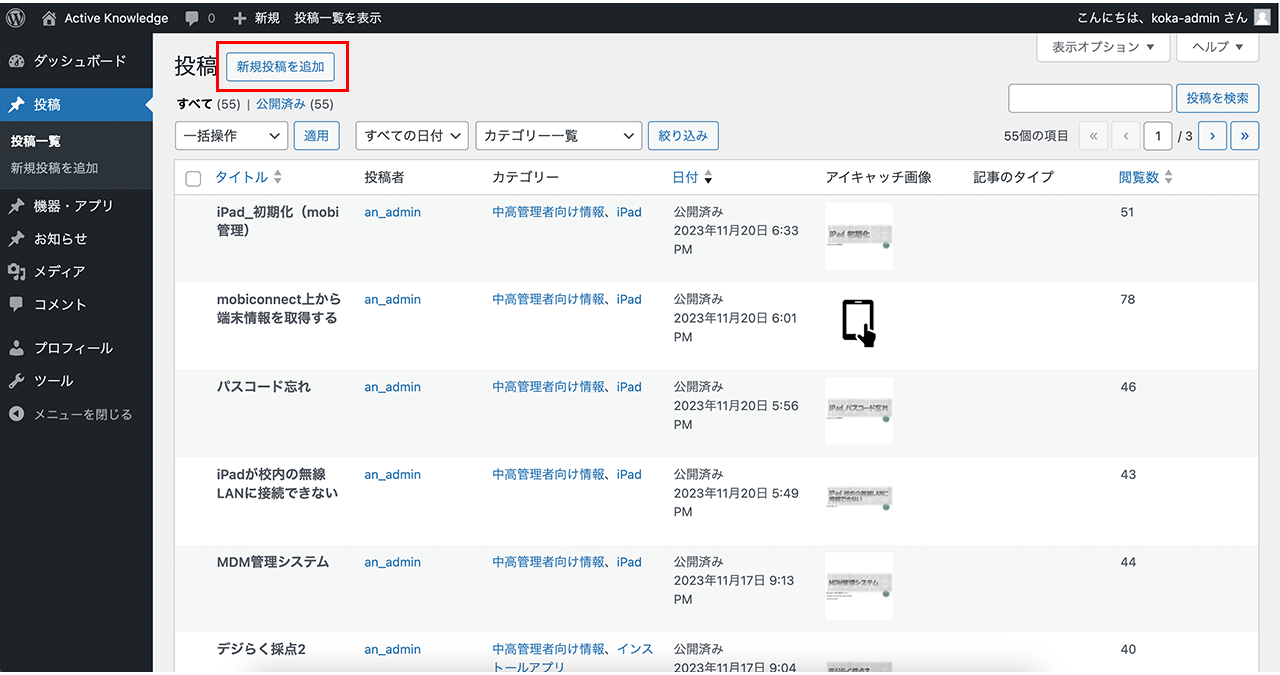Open メディア menu item
Screen dimensions: 1280x675
tap(76, 271)
